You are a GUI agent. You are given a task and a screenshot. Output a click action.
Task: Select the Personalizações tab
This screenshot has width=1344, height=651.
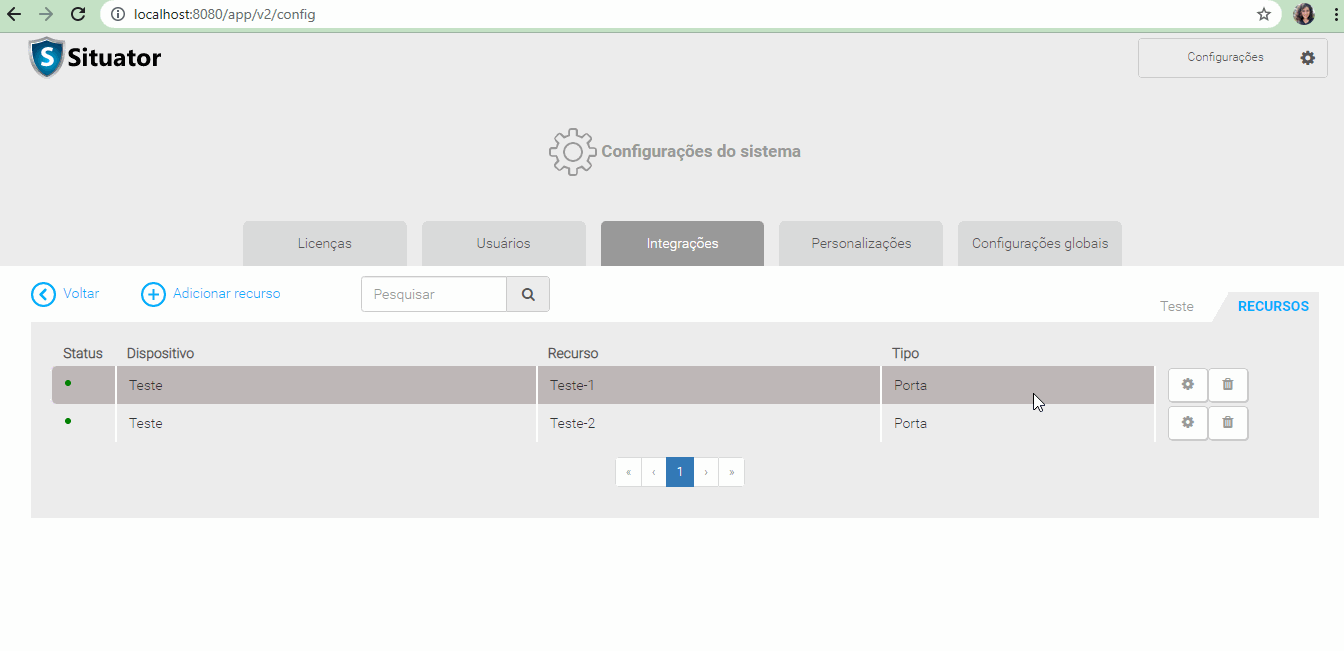click(x=861, y=244)
